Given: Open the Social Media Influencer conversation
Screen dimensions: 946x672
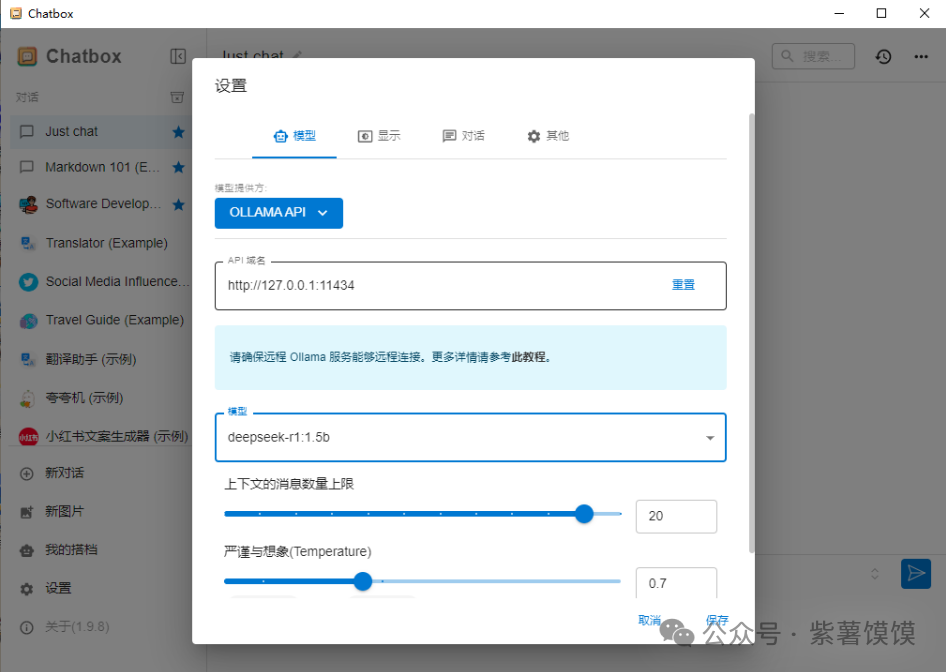Looking at the screenshot, I should pyautogui.click(x=100, y=282).
